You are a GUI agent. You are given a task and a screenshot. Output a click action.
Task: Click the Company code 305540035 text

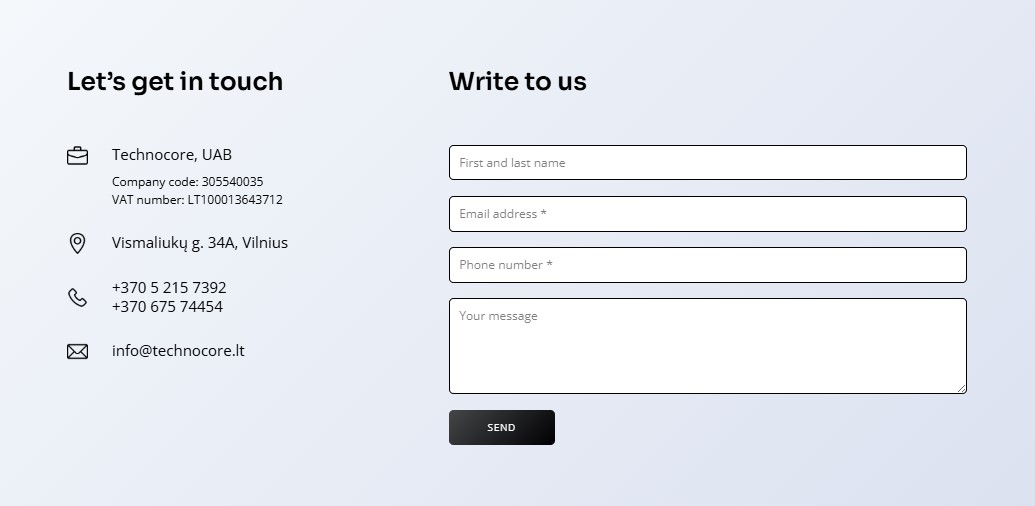tap(187, 182)
